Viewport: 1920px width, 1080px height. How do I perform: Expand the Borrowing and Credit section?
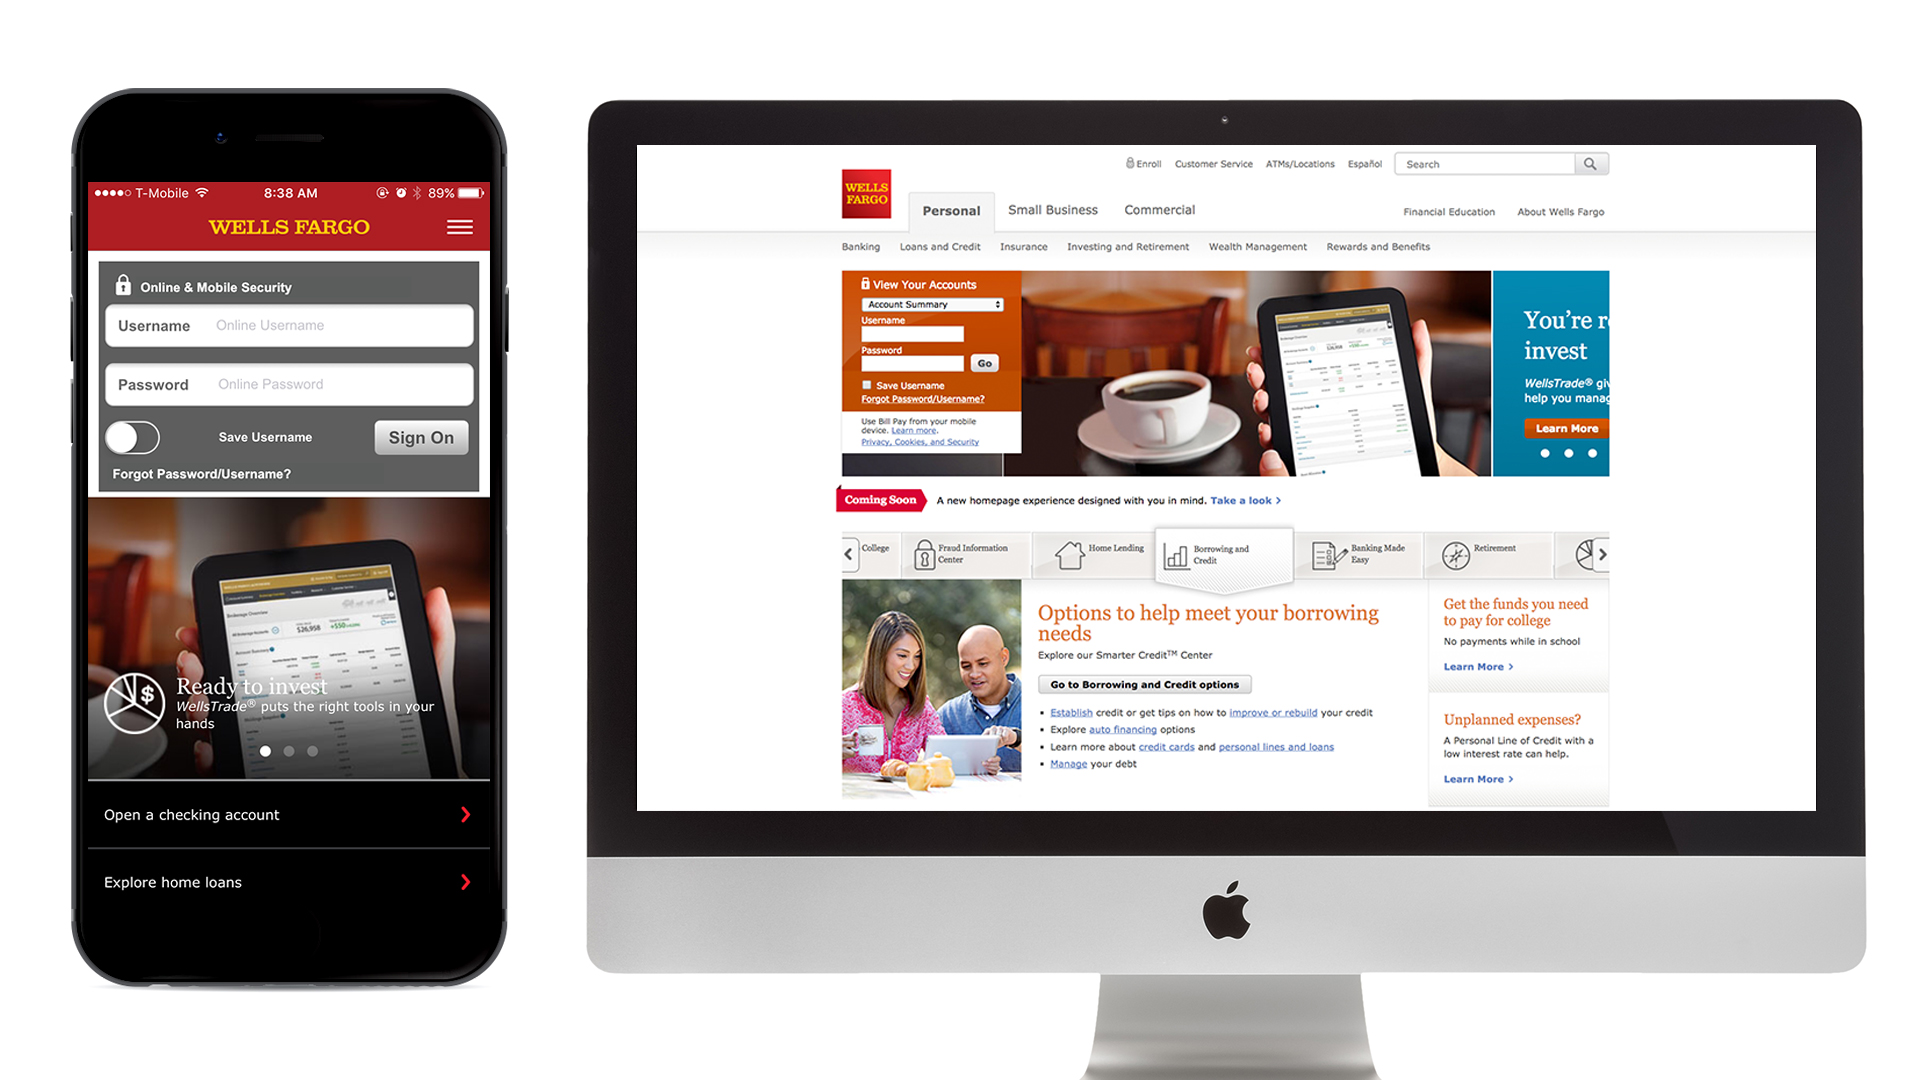point(1226,551)
